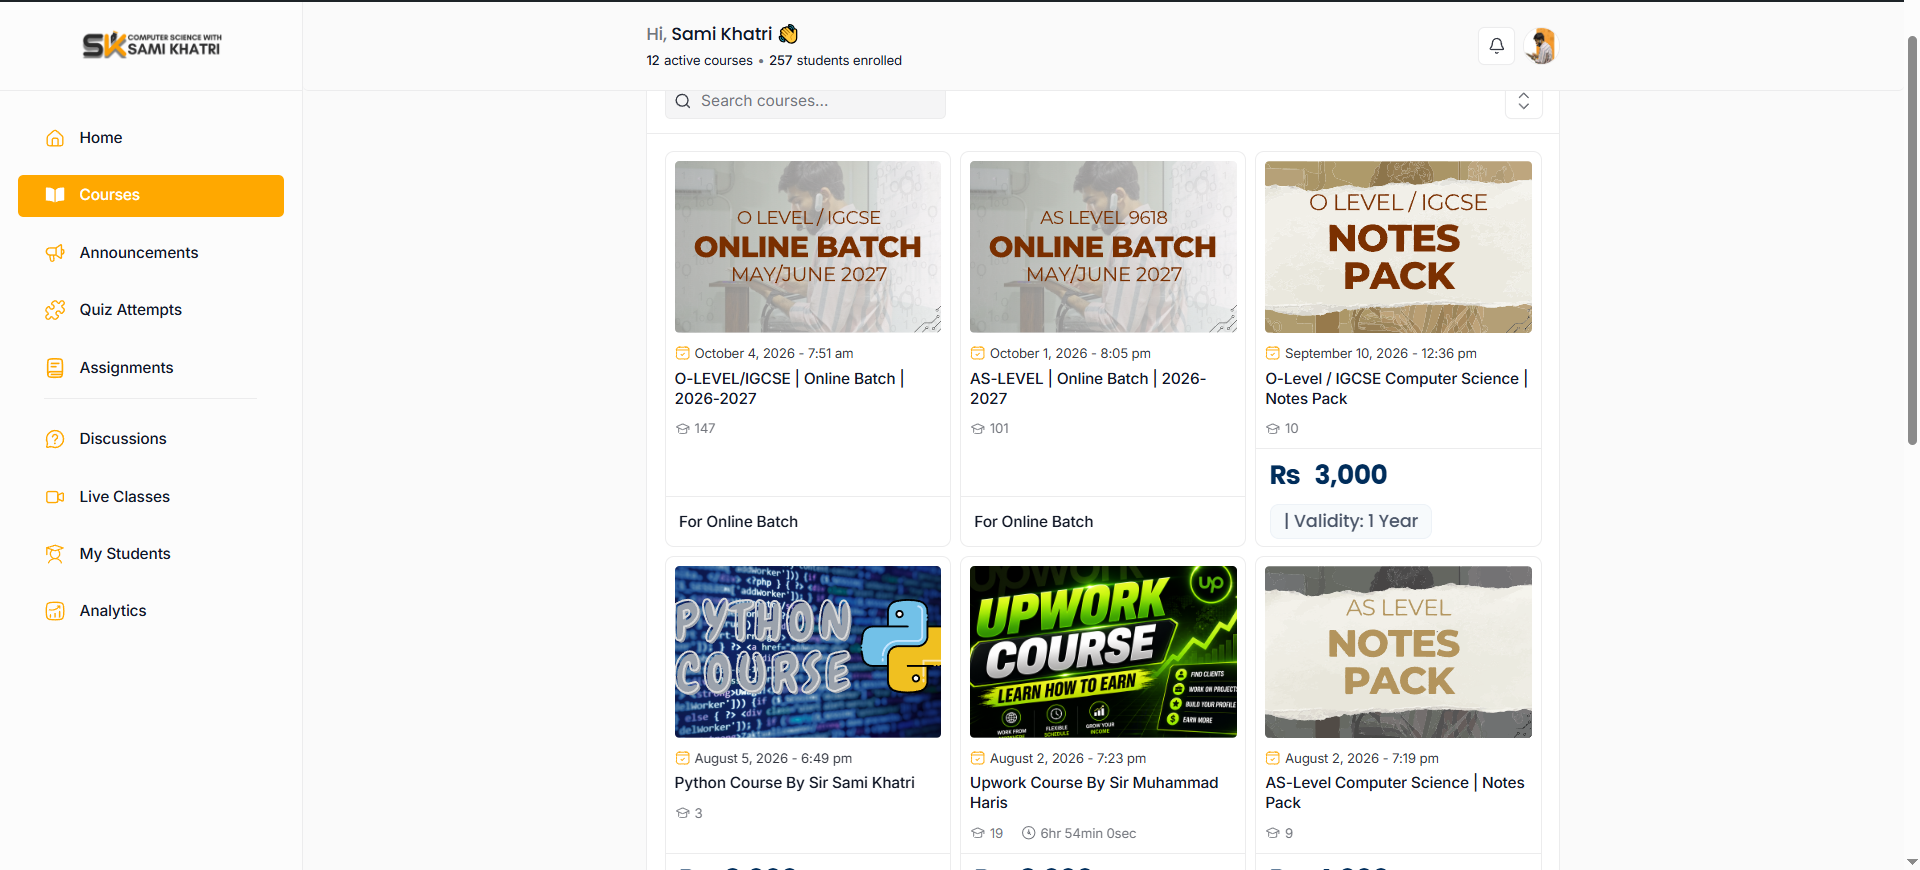This screenshot has width=1920, height=870.
Task: Click the Rs 3,000 price
Action: (1328, 475)
